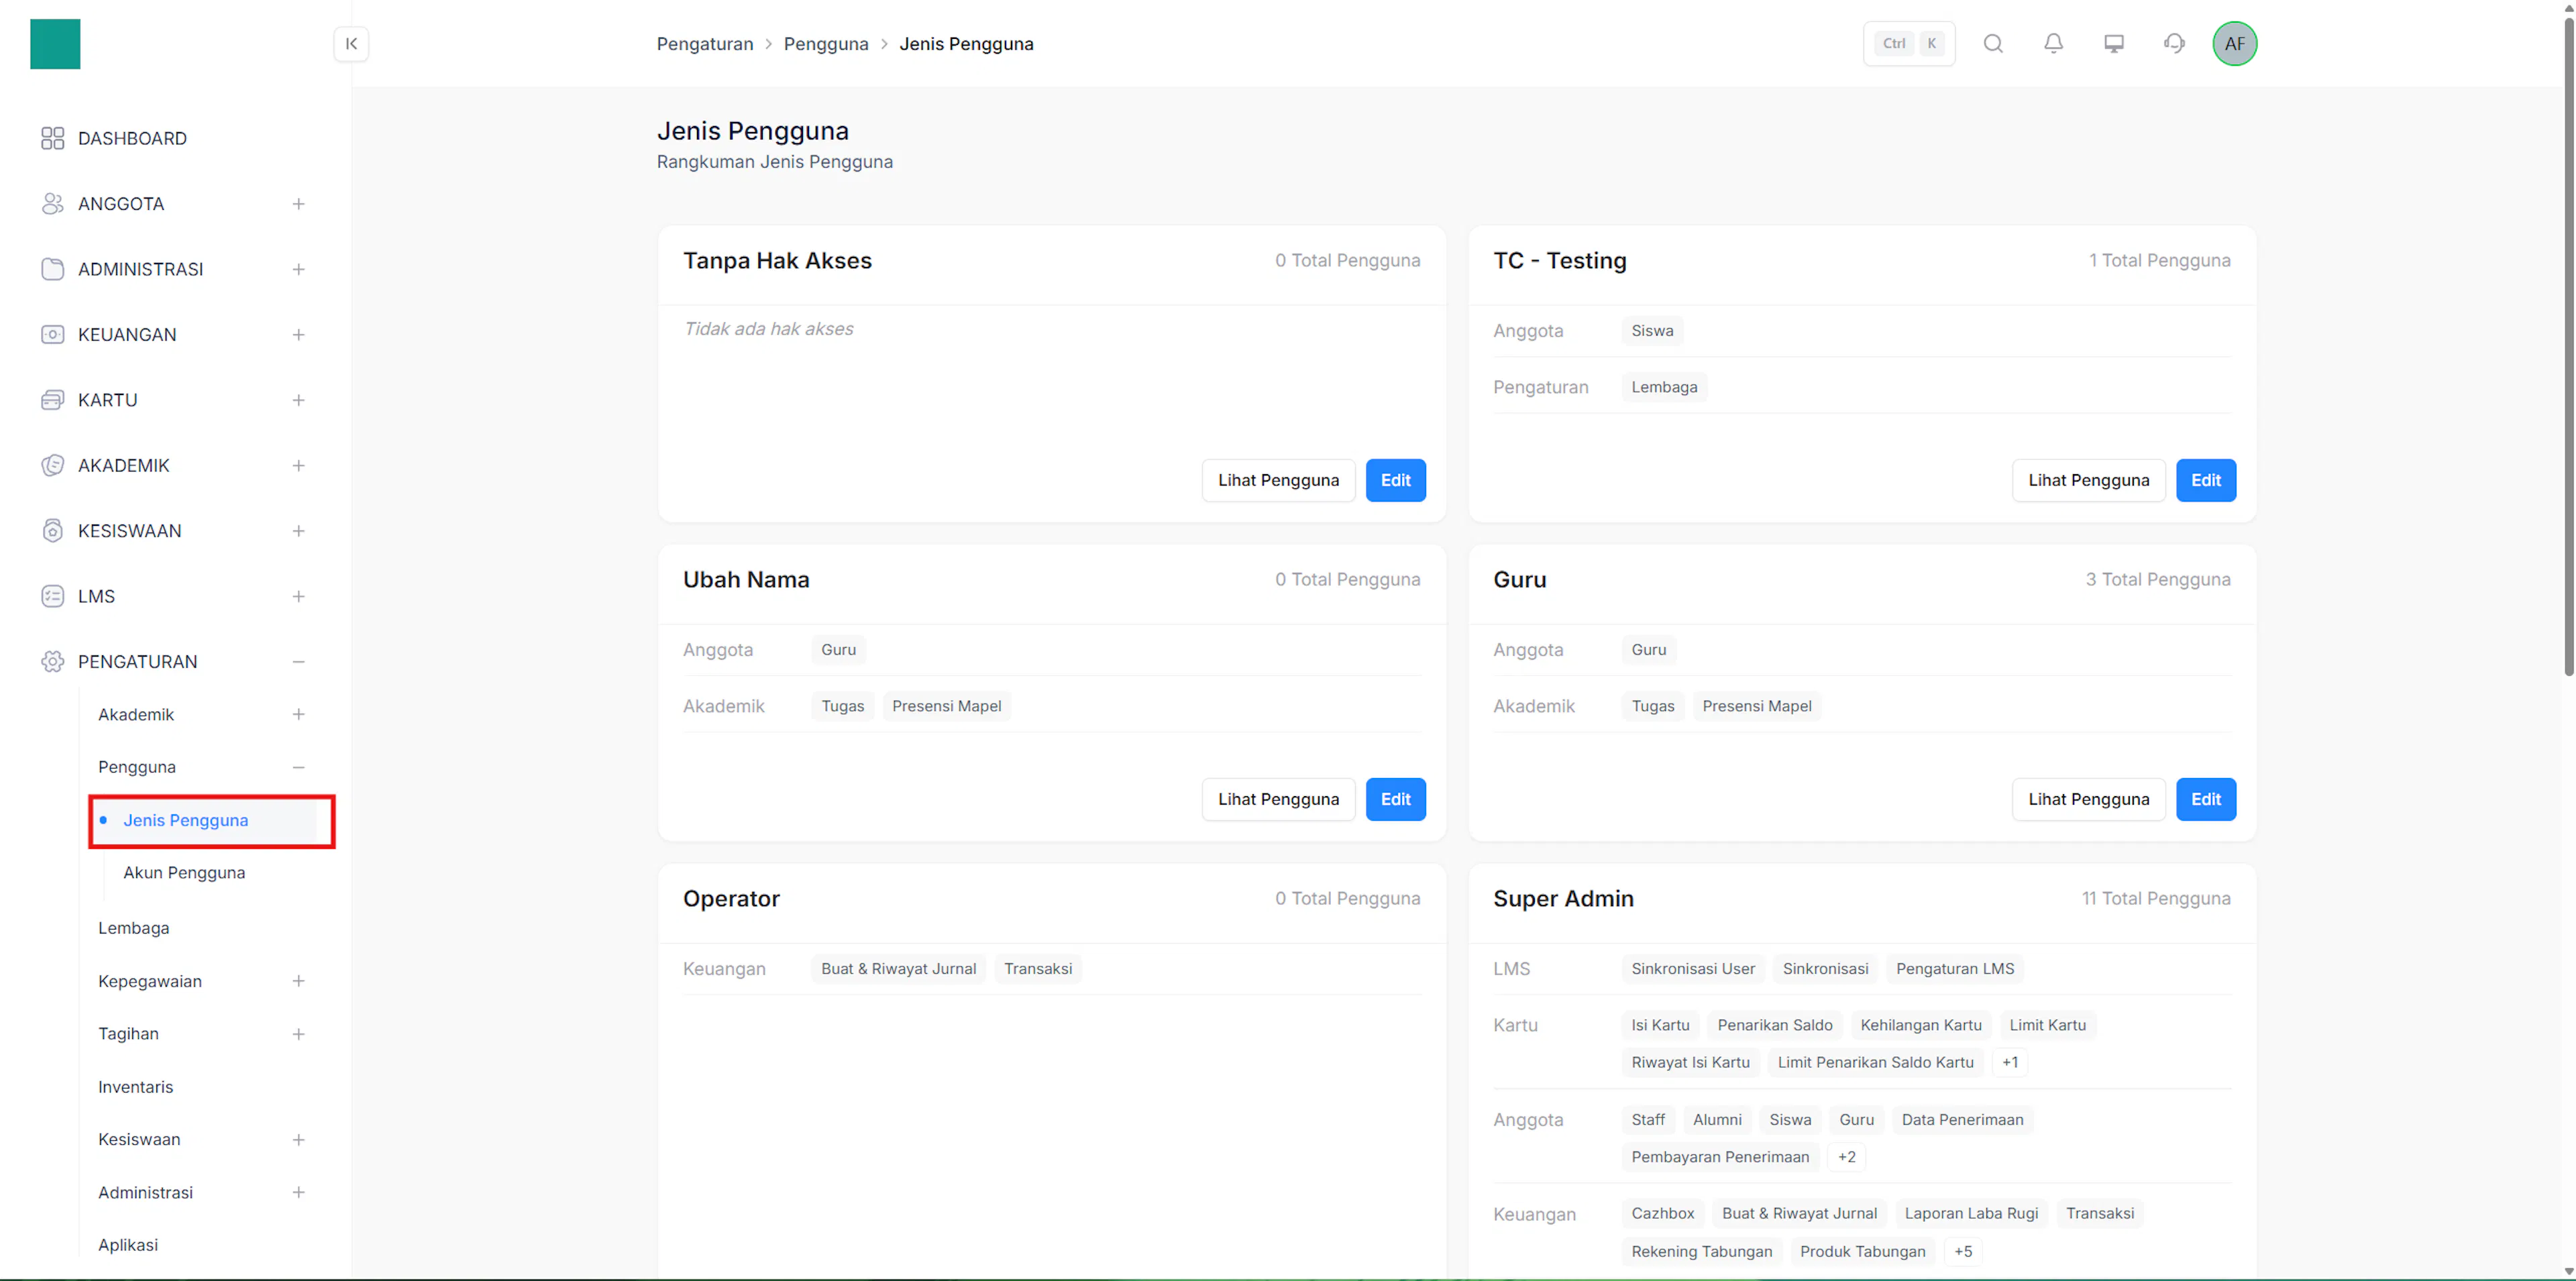This screenshot has height=1281, width=2576.
Task: Click '11 Total Pengguna' count
Action: coord(2156,899)
